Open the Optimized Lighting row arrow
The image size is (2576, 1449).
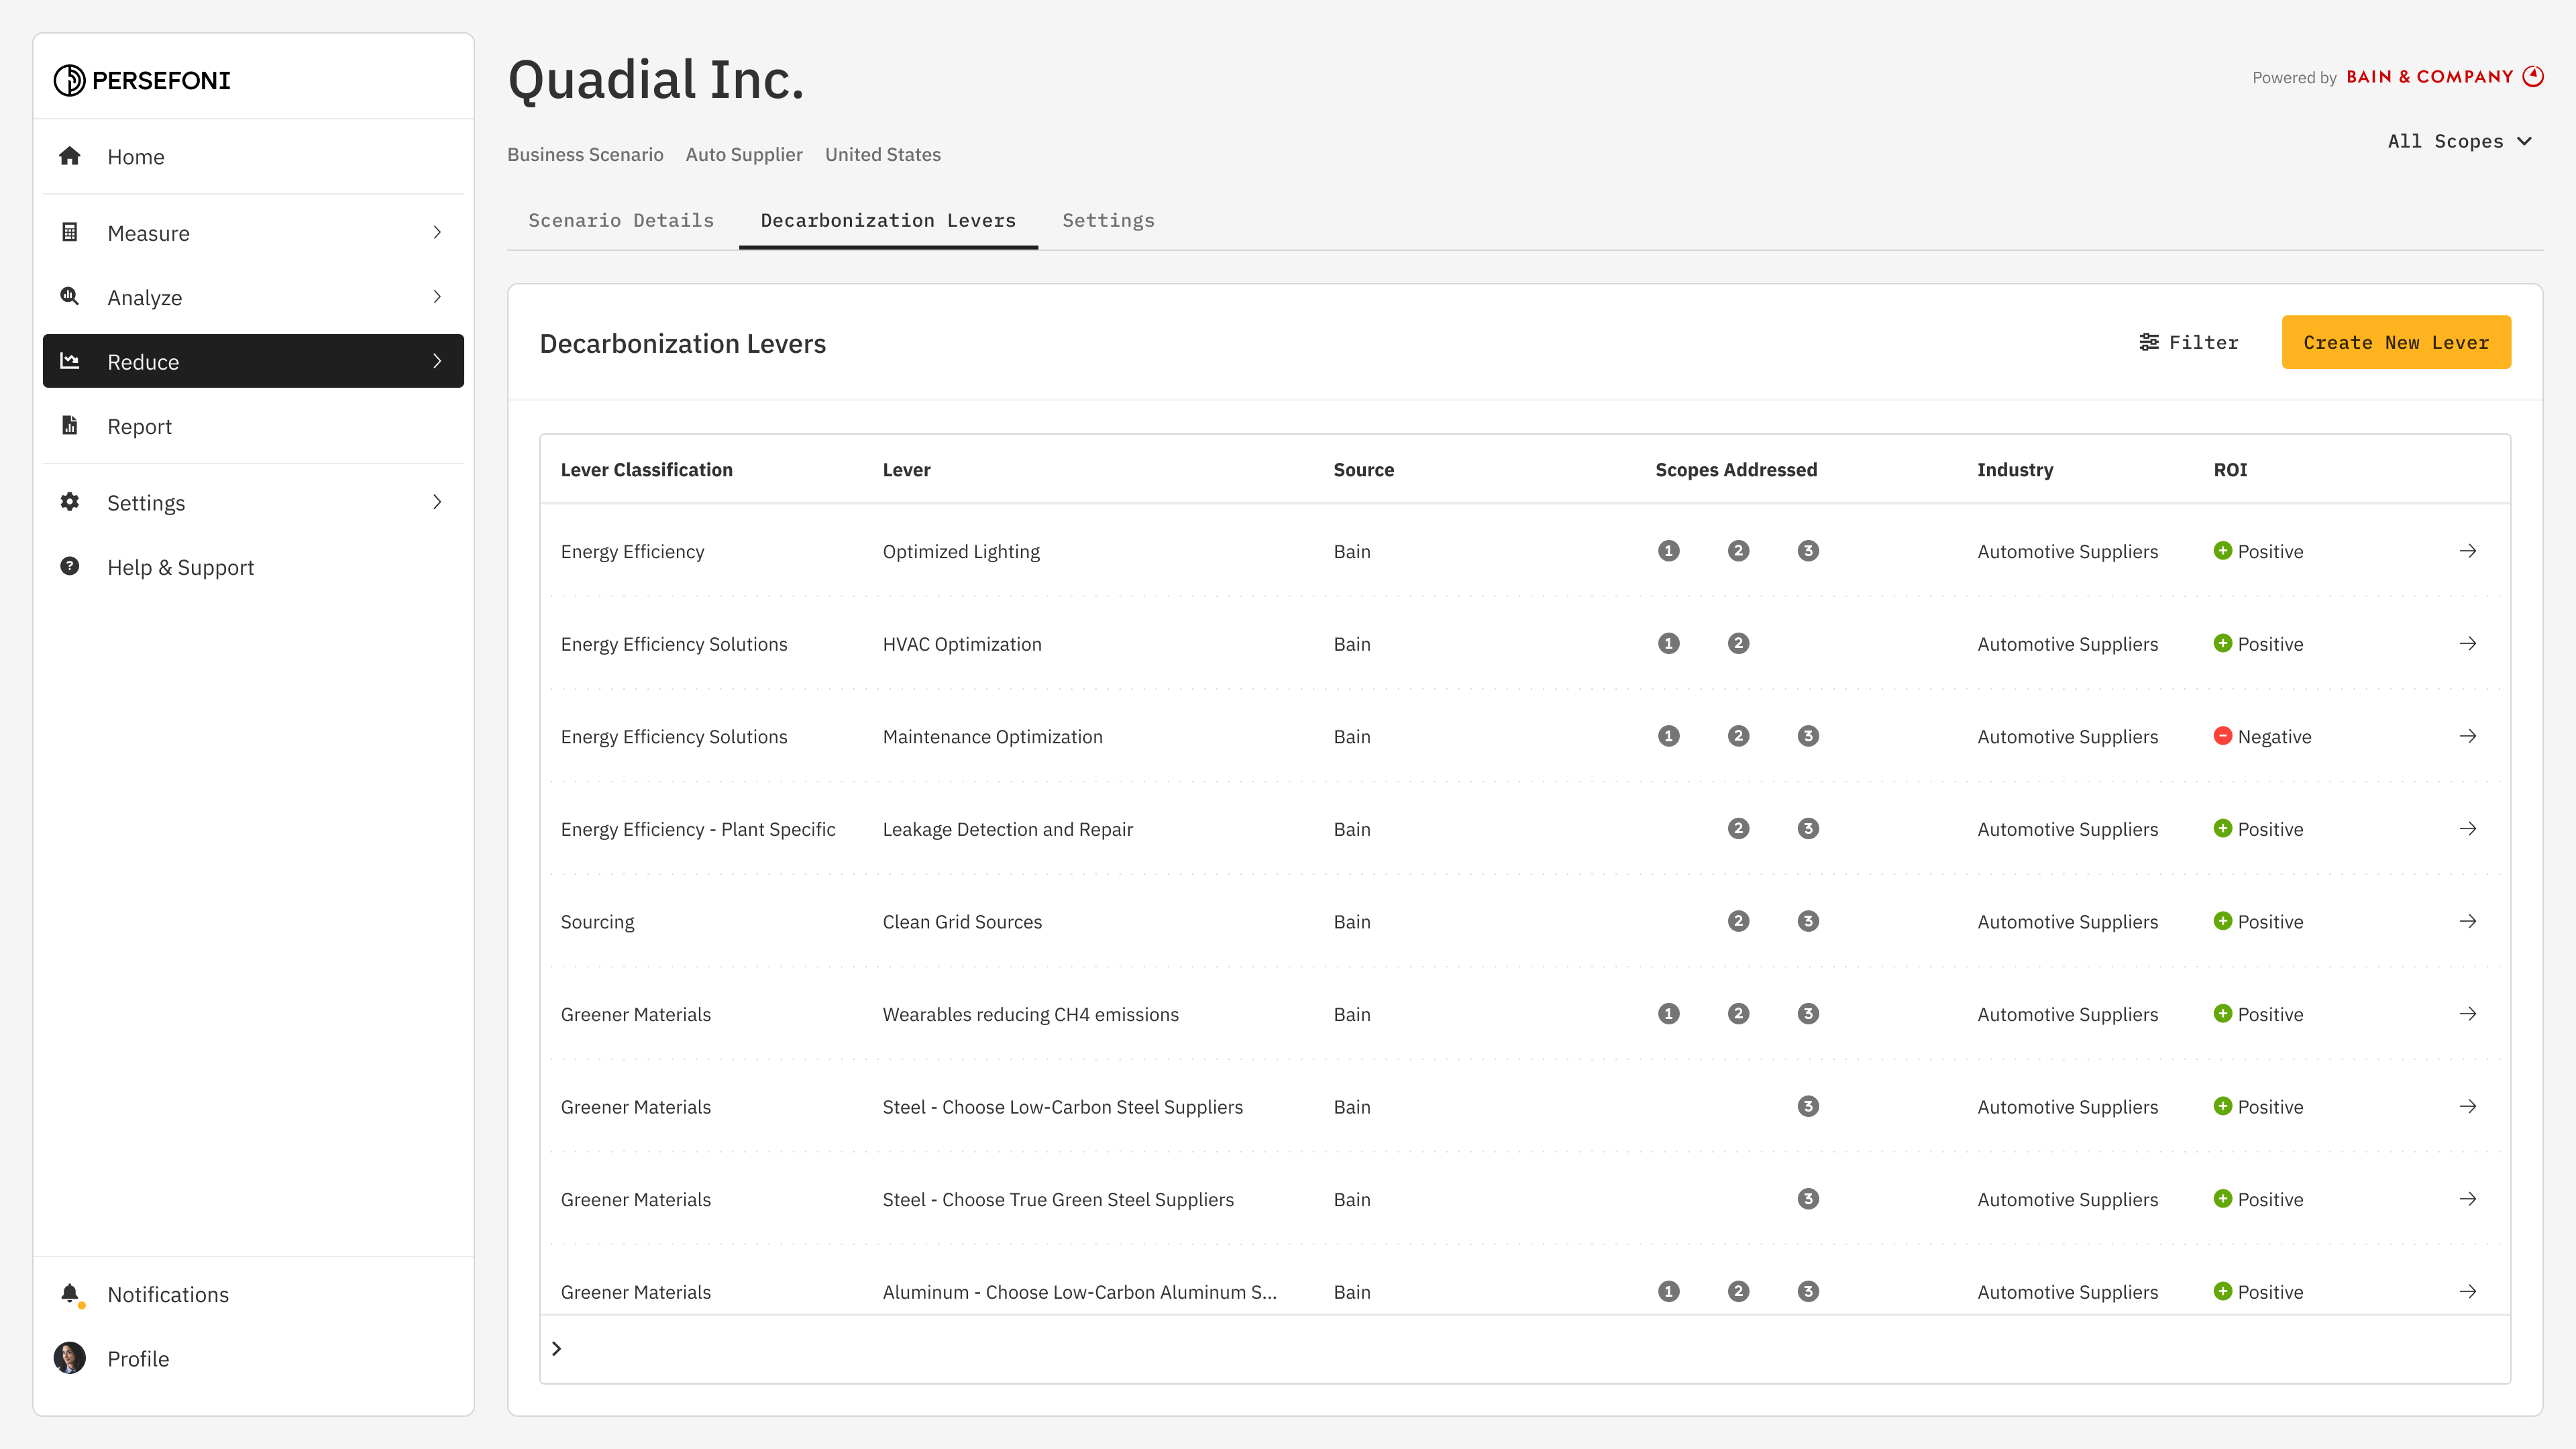pos(2467,551)
